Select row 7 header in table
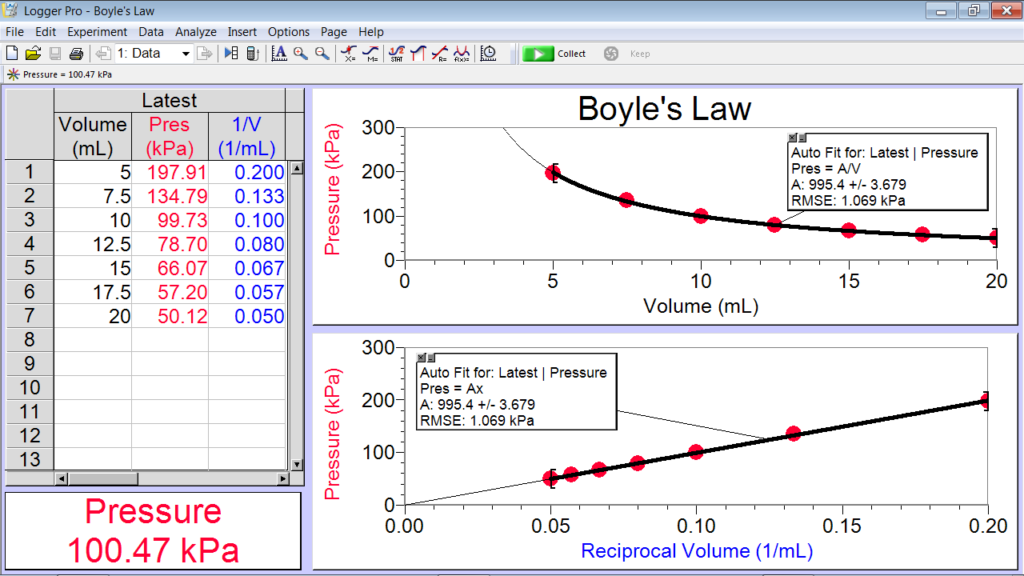This screenshot has height=576, width=1024. [29, 316]
